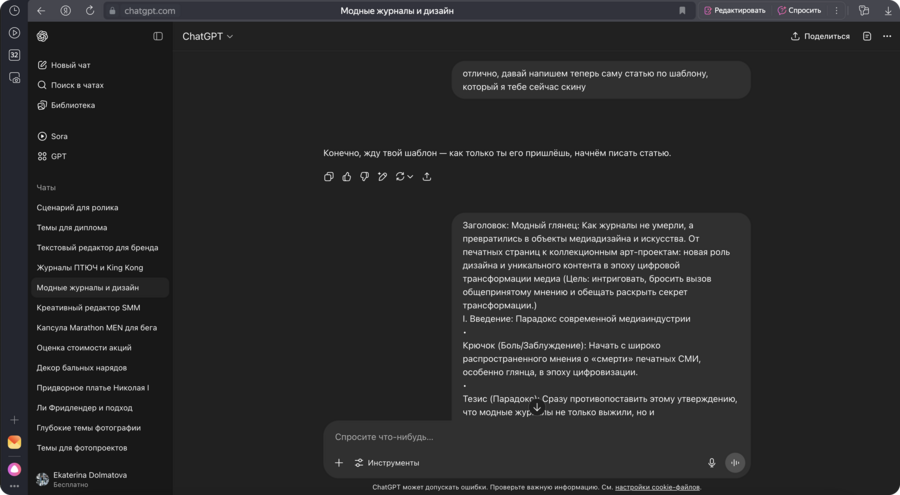Open Поиск в чатах

(x=100, y=85)
